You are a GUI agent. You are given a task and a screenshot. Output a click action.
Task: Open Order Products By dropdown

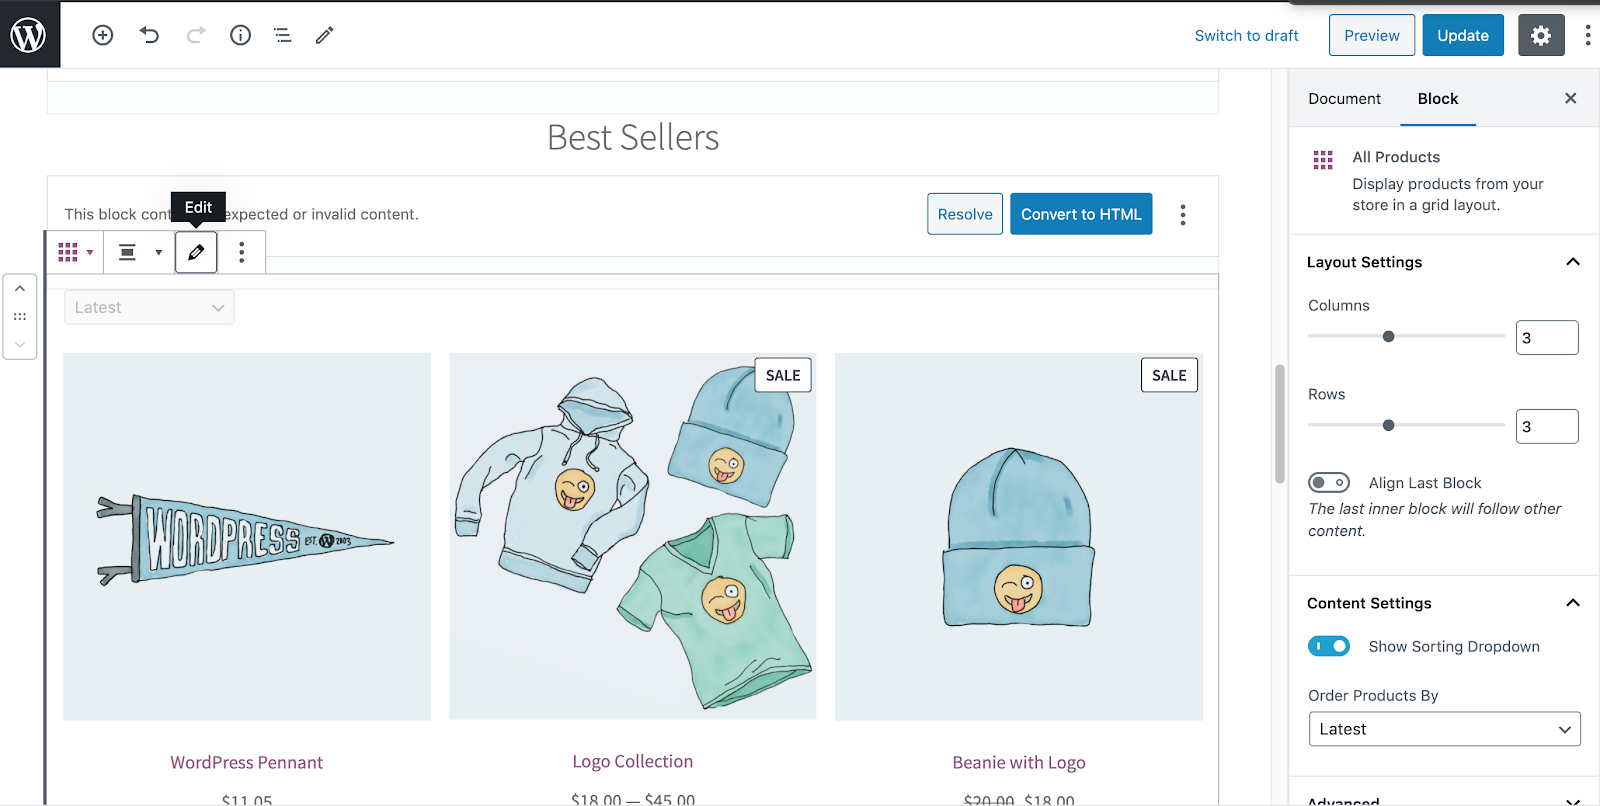pyautogui.click(x=1444, y=729)
